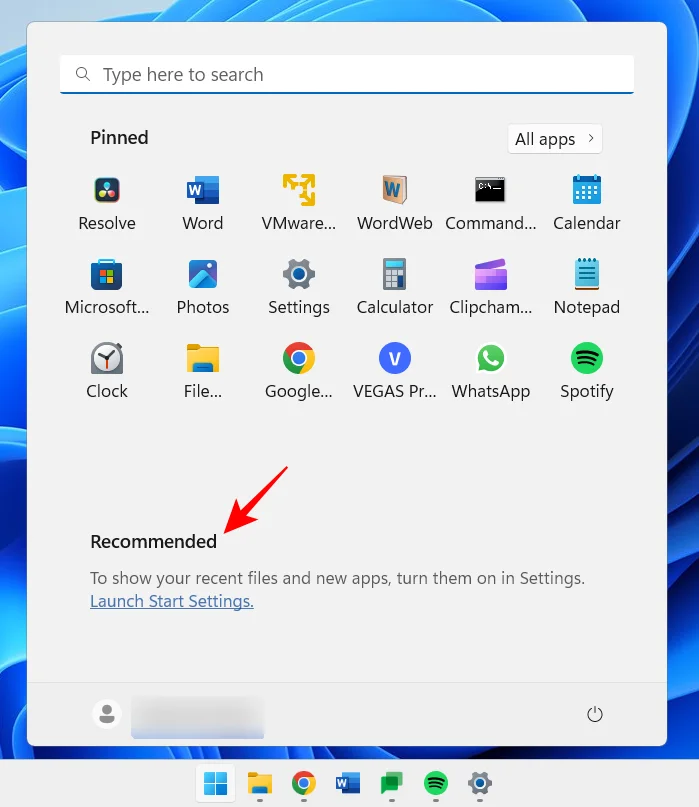The image size is (699, 807).
Task: Open Word from the taskbar
Action: tap(348, 783)
